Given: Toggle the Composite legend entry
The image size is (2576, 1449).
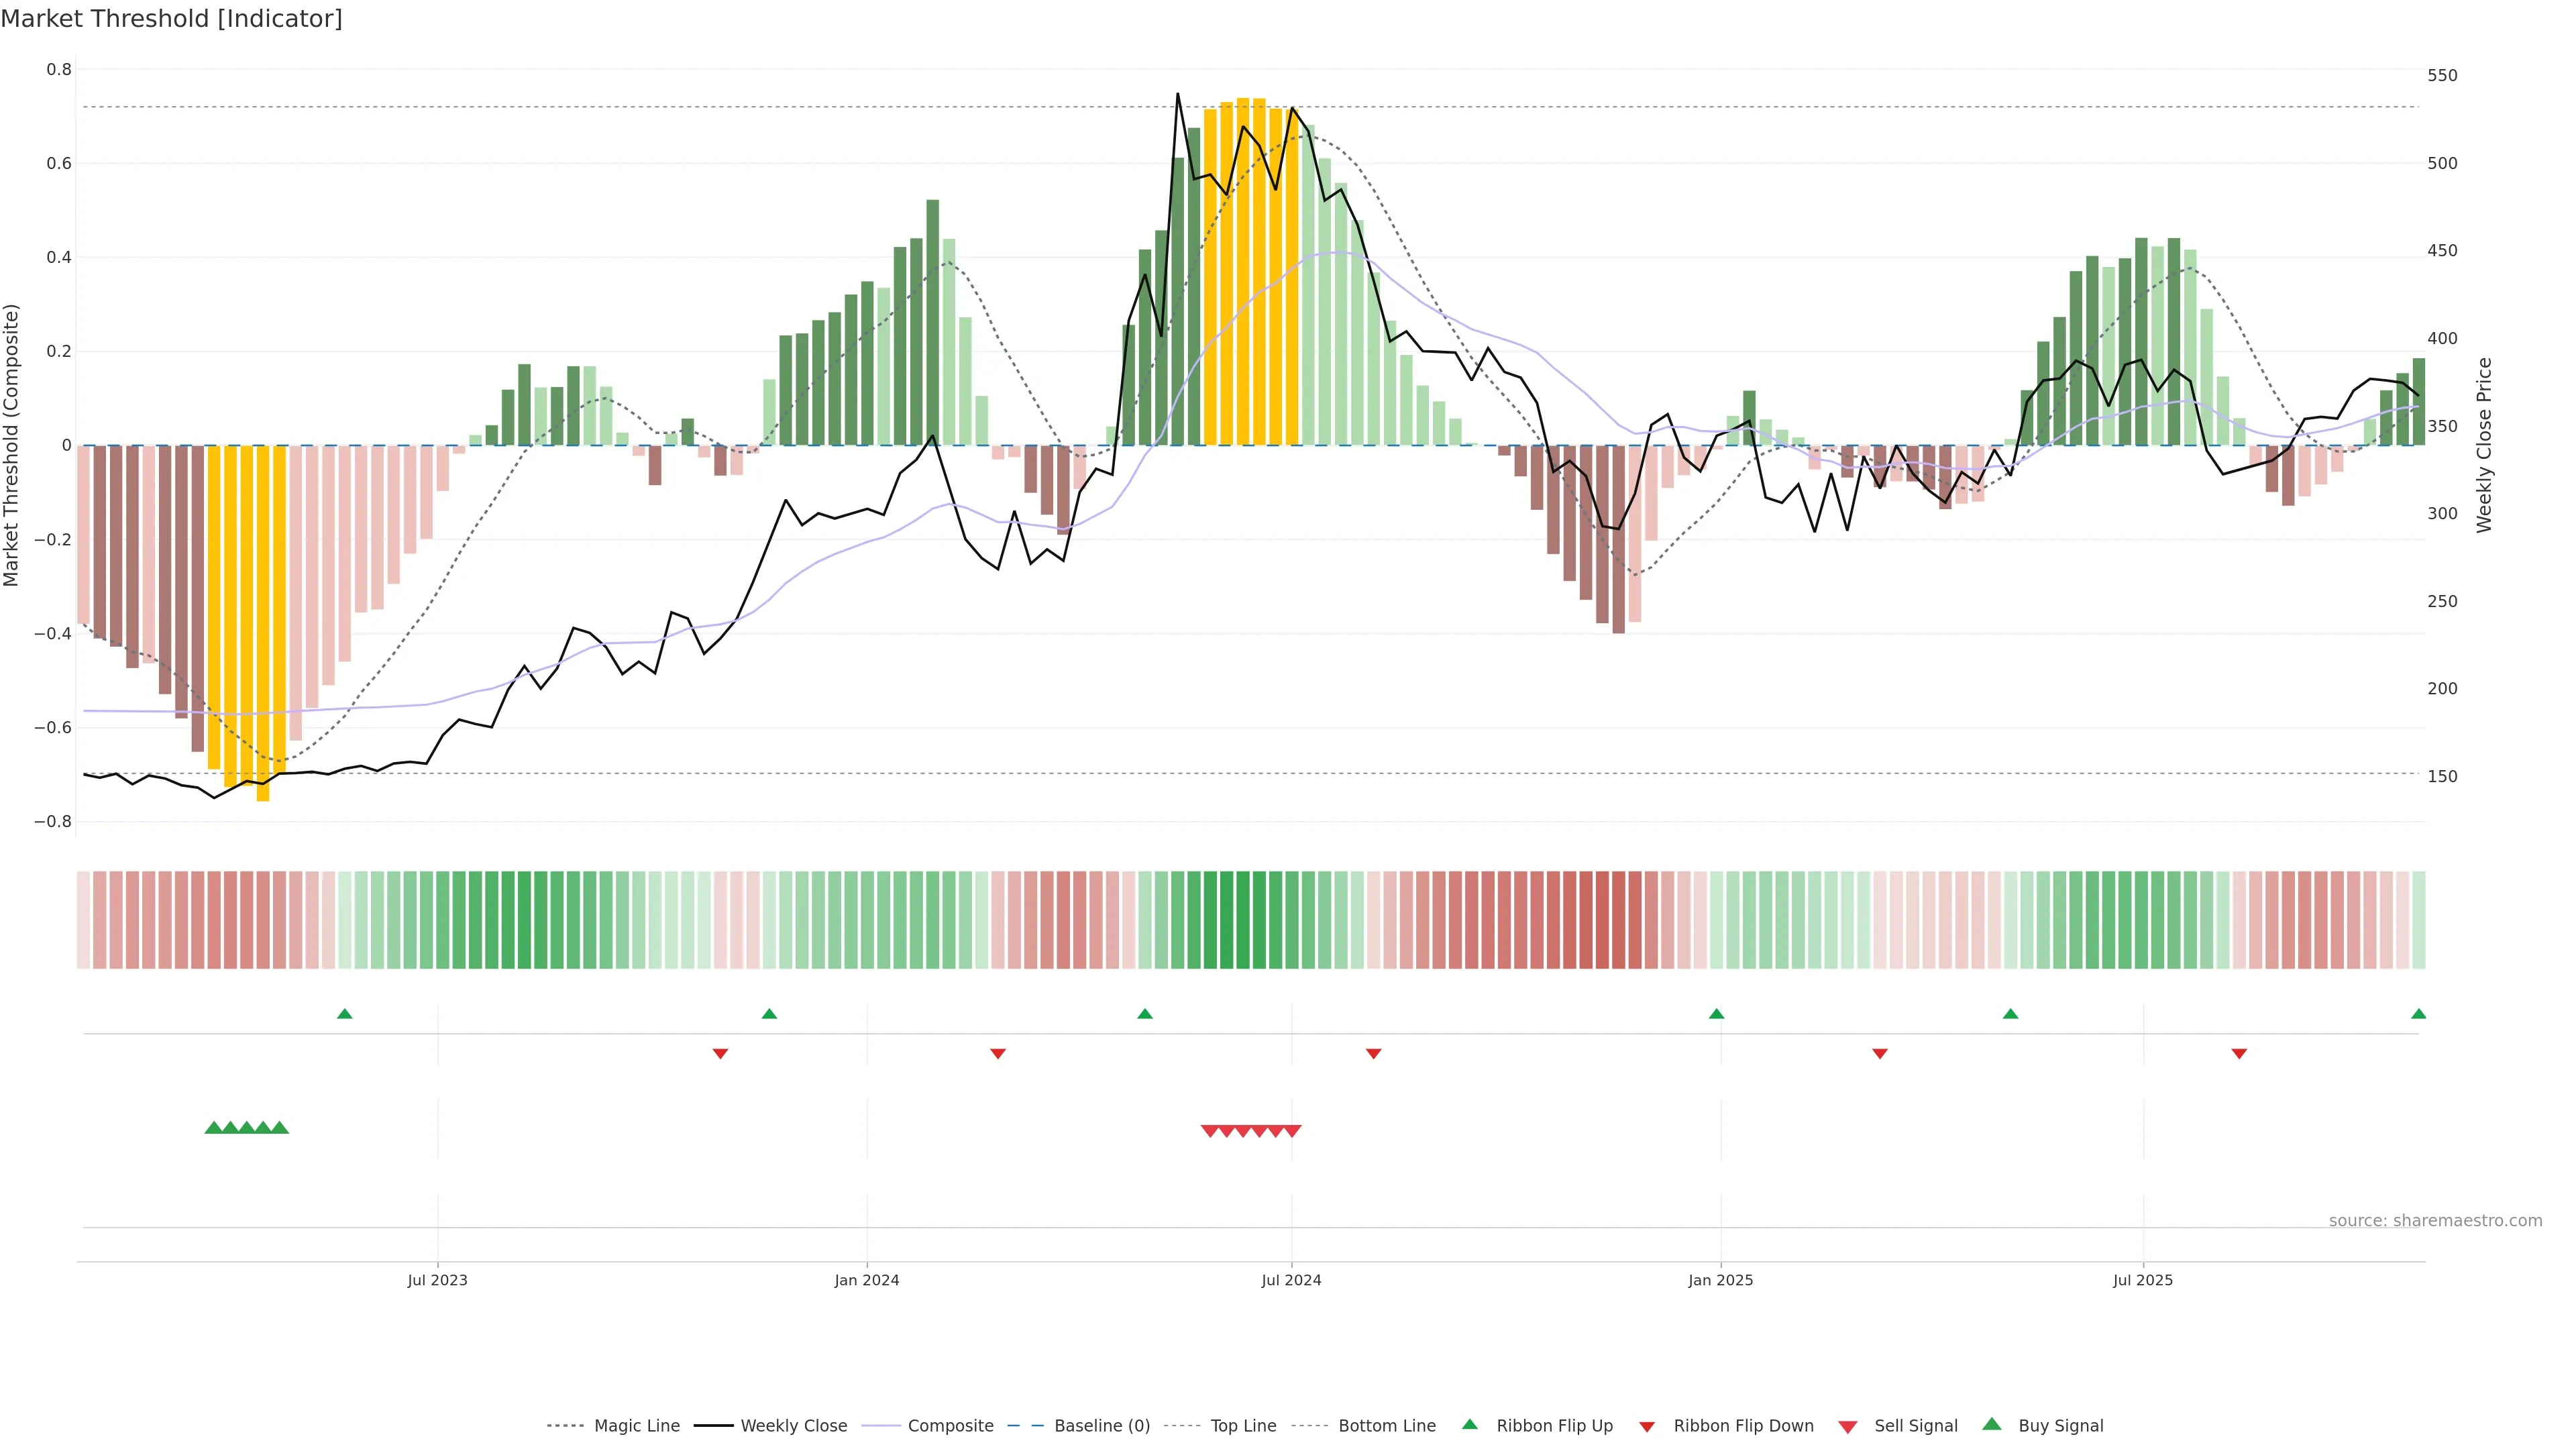Looking at the screenshot, I should [950, 1426].
